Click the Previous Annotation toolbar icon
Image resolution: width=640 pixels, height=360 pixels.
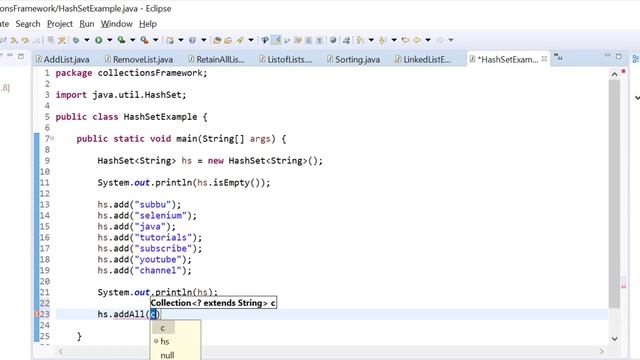[382, 40]
